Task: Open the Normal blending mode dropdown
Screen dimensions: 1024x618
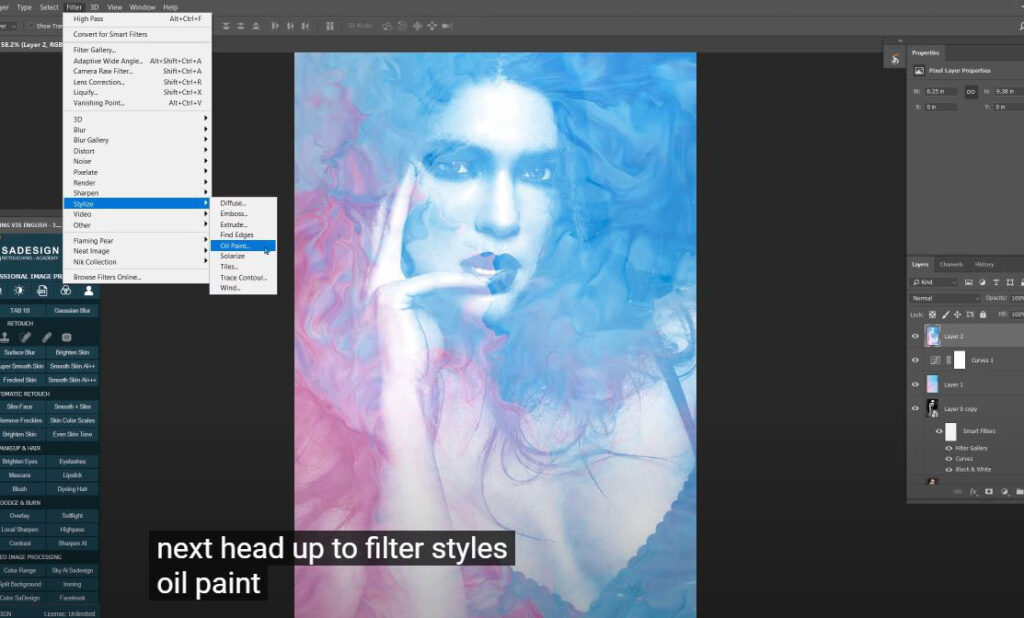Action: tap(945, 297)
